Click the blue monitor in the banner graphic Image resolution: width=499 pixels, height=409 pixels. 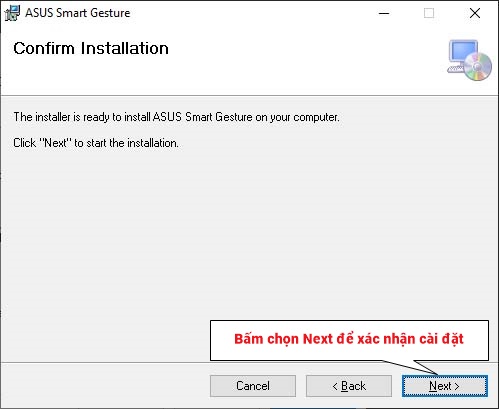click(463, 52)
